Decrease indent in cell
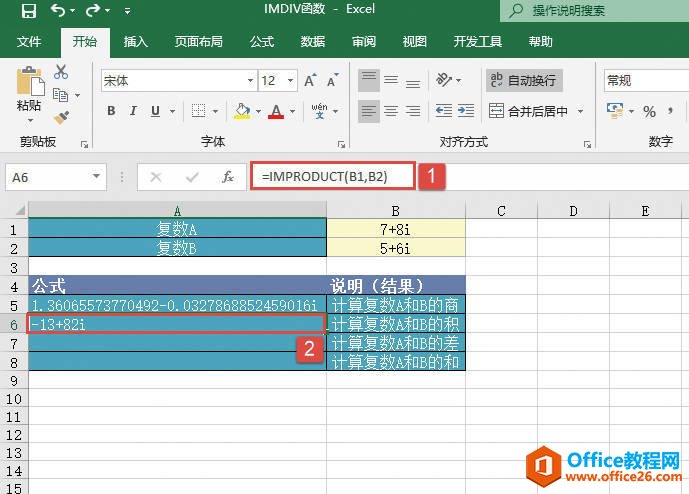 coord(444,111)
